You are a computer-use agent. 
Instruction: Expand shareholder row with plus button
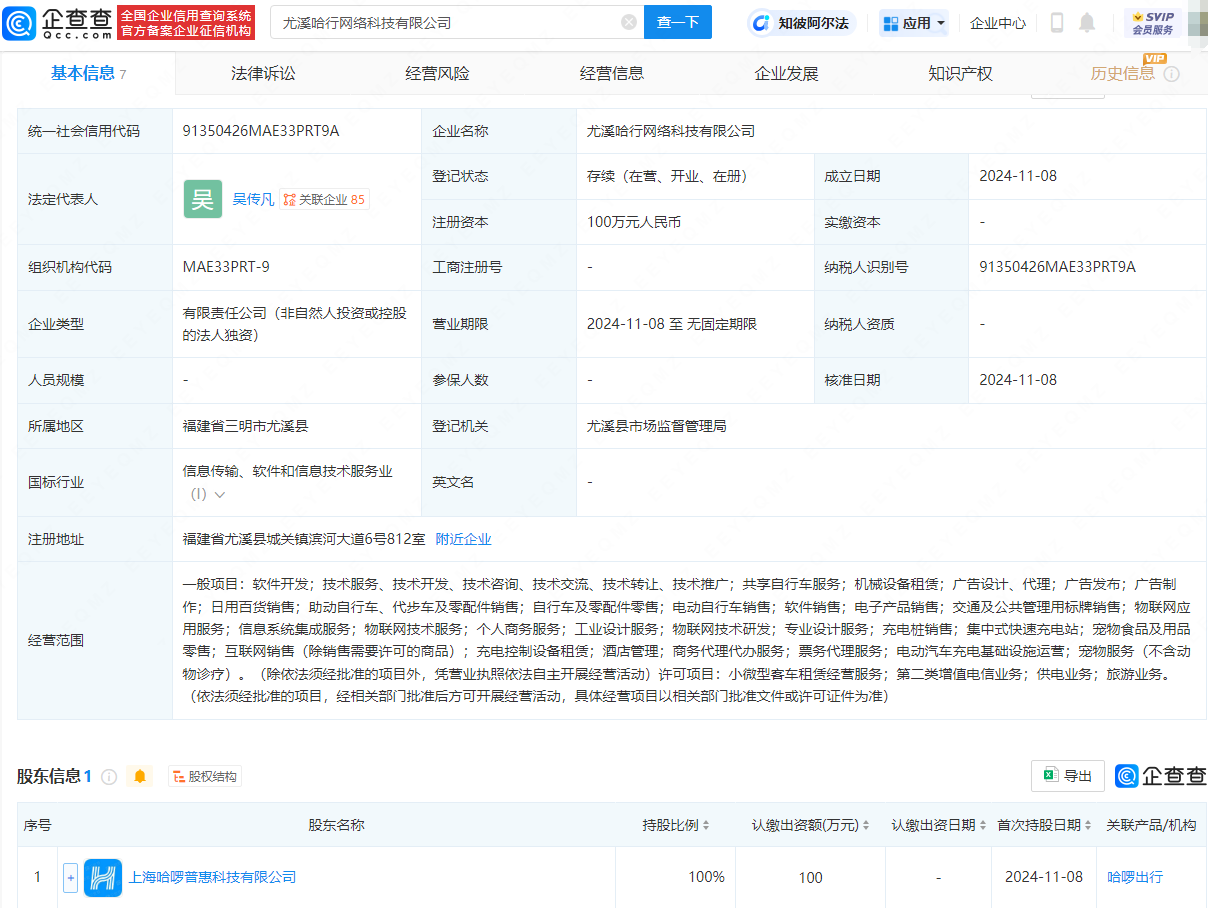point(70,877)
